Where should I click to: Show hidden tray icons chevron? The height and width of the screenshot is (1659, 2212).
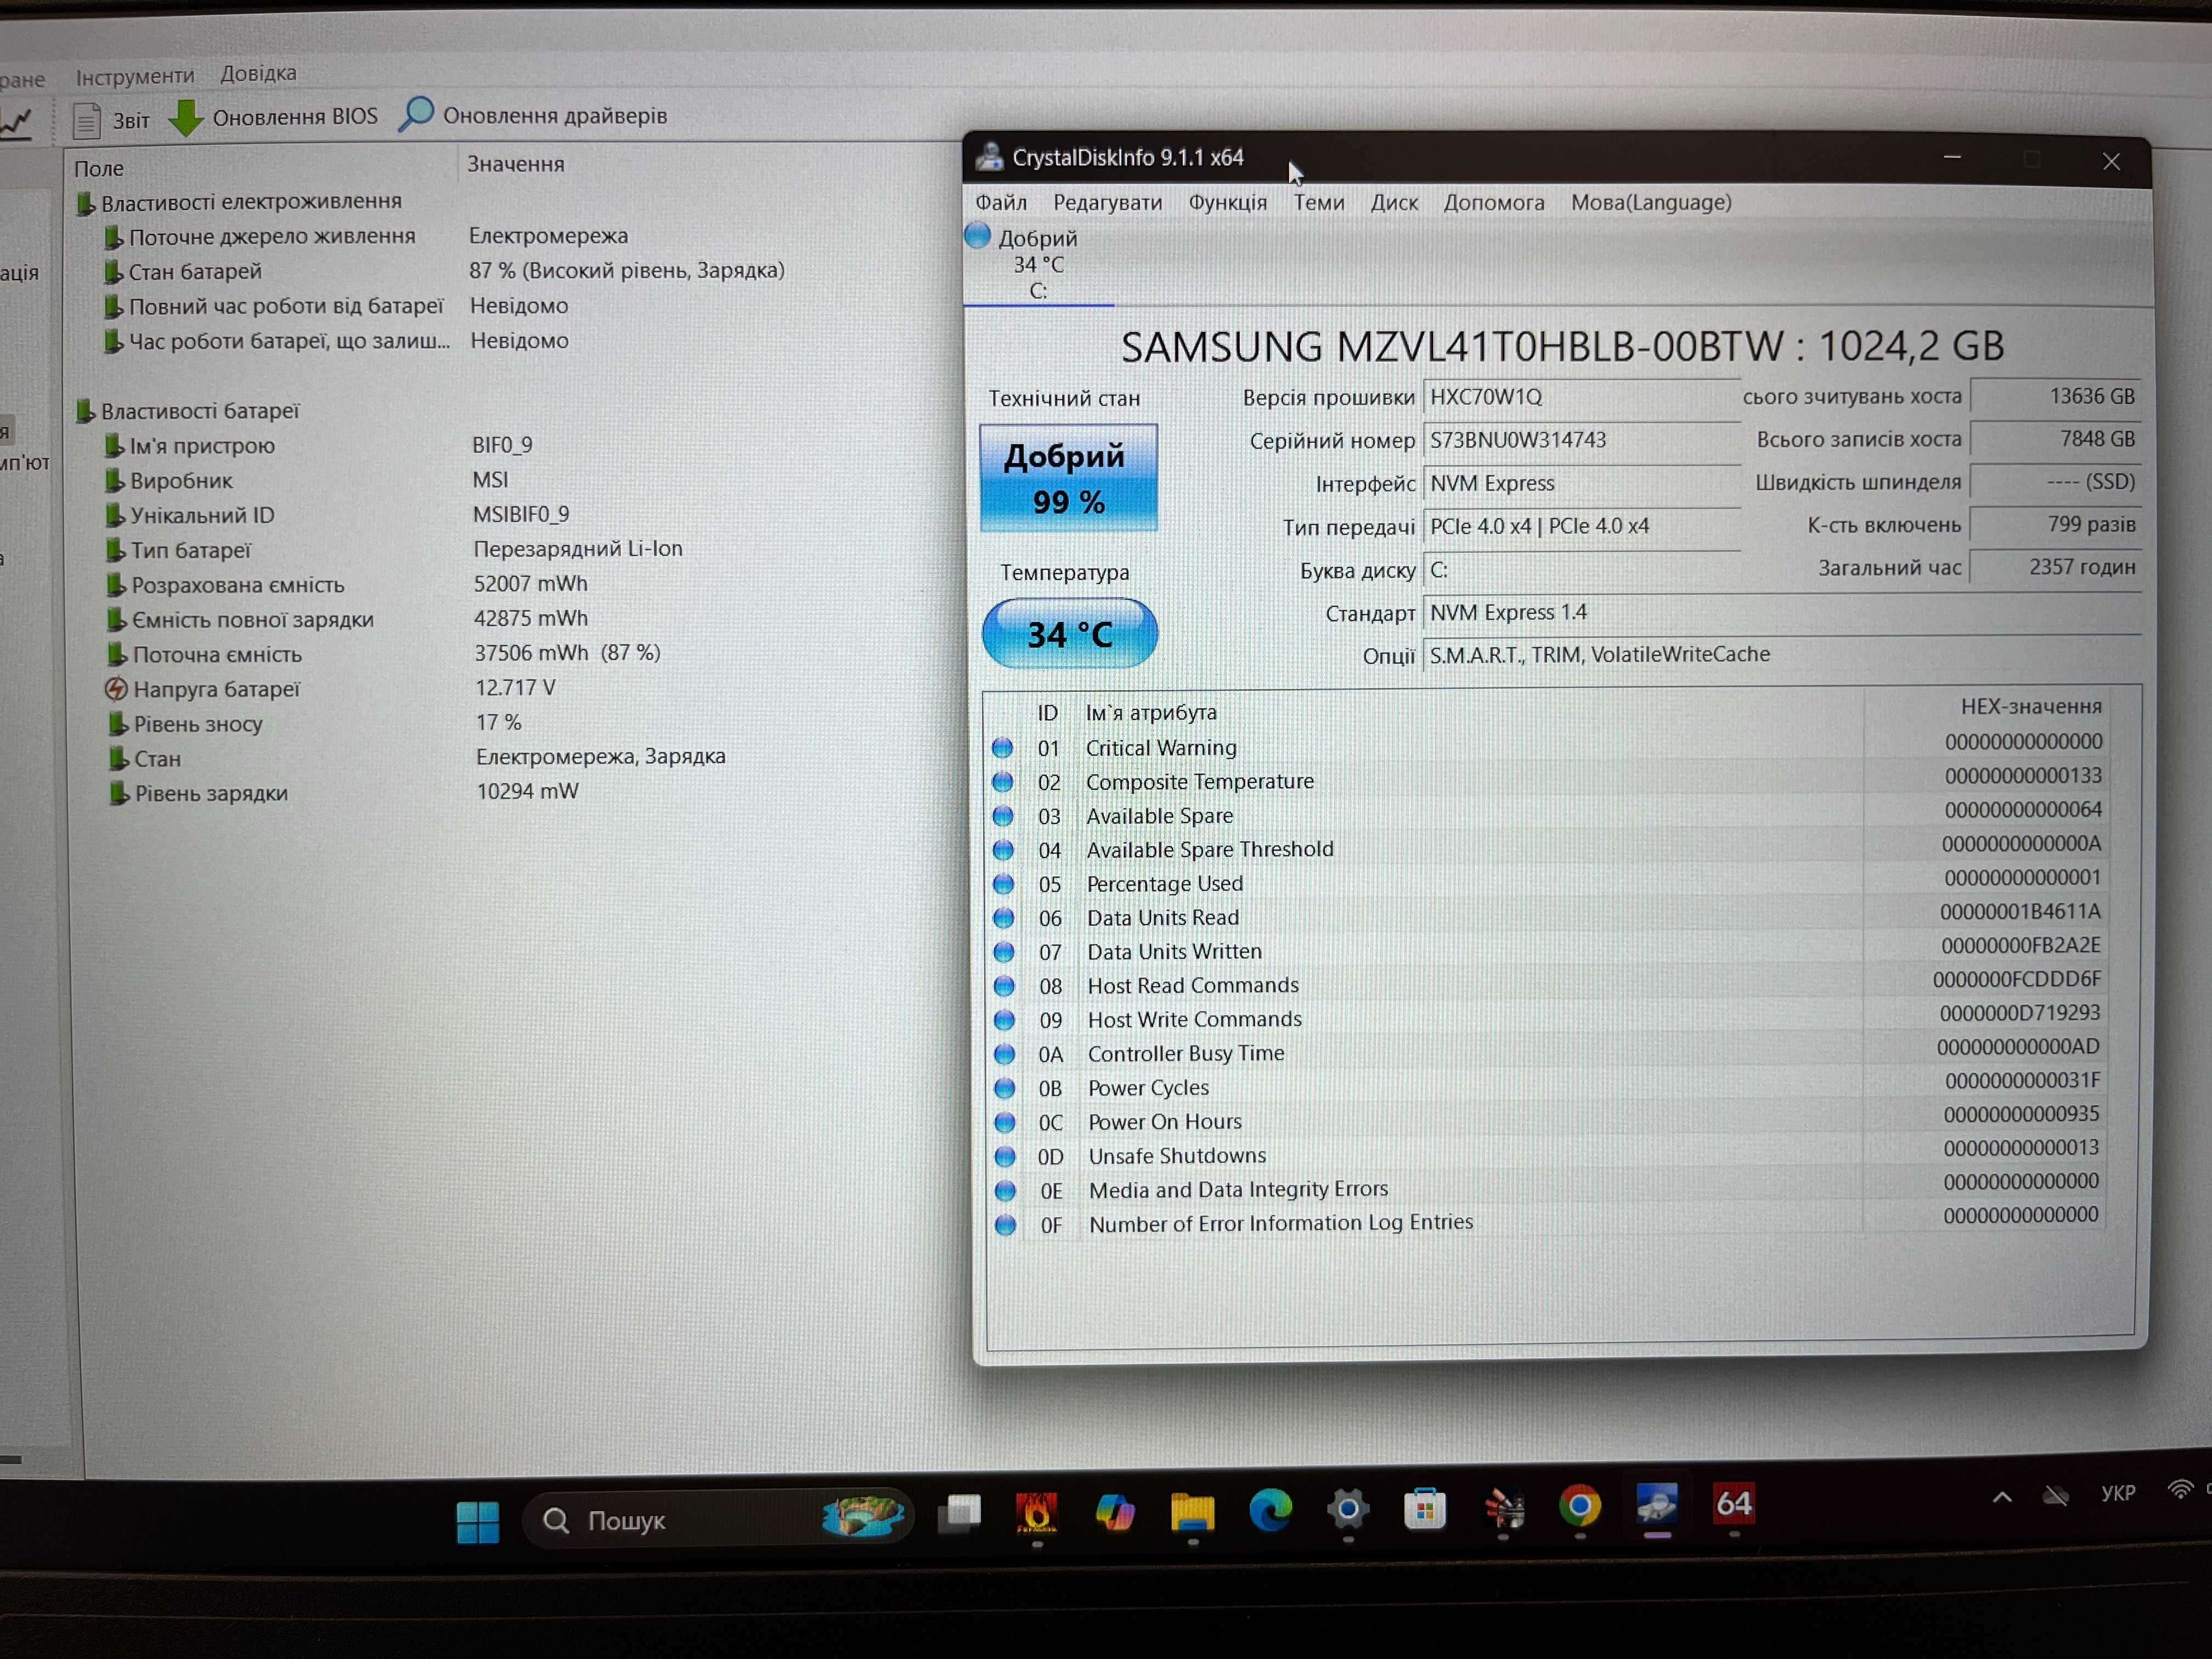[2002, 1497]
